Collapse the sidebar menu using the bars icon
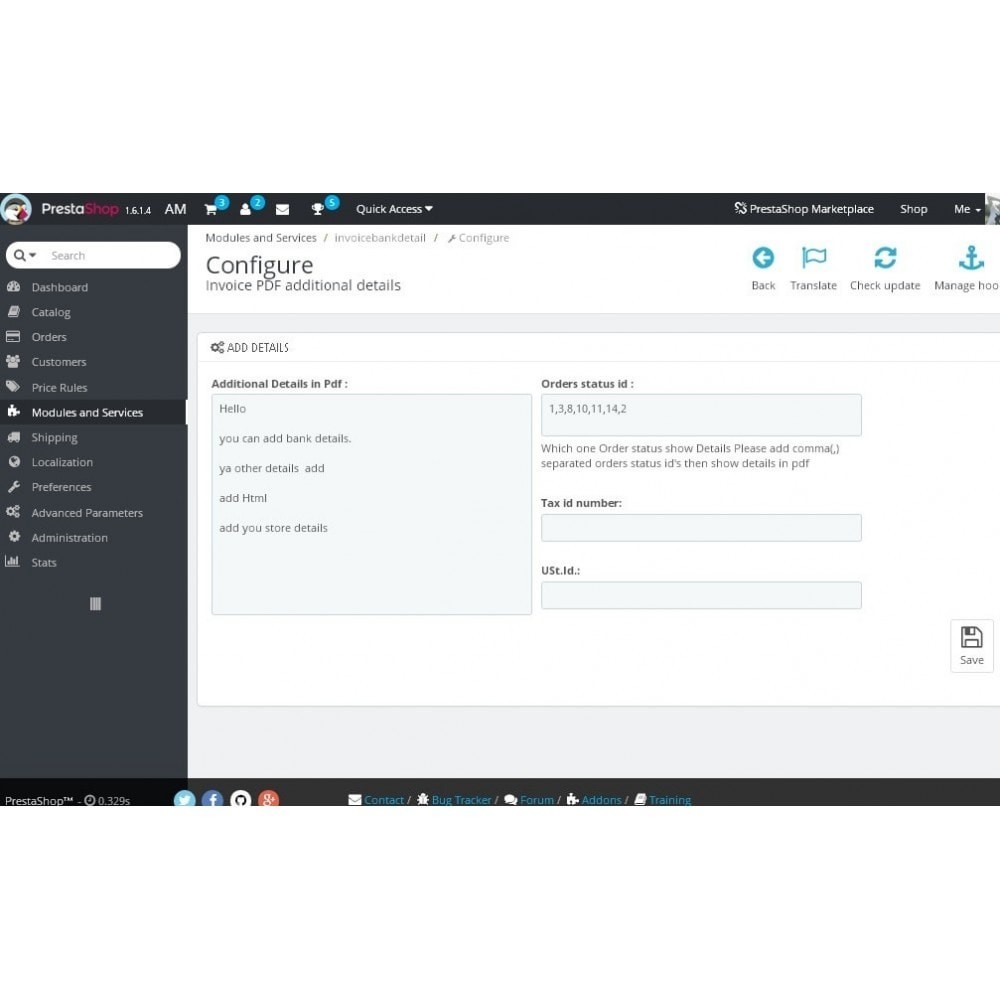Image resolution: width=1000 pixels, height=1000 pixels. (95, 603)
